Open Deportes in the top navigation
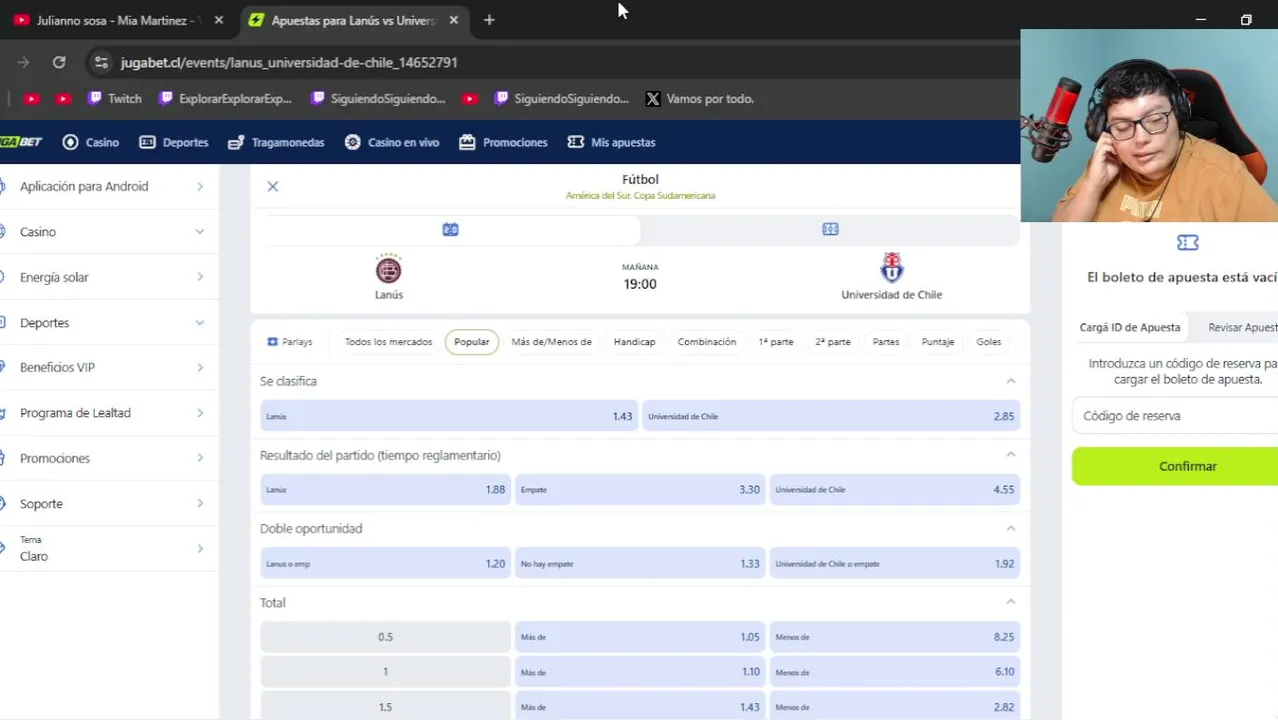This screenshot has width=1278, height=720. pyautogui.click(x=174, y=142)
